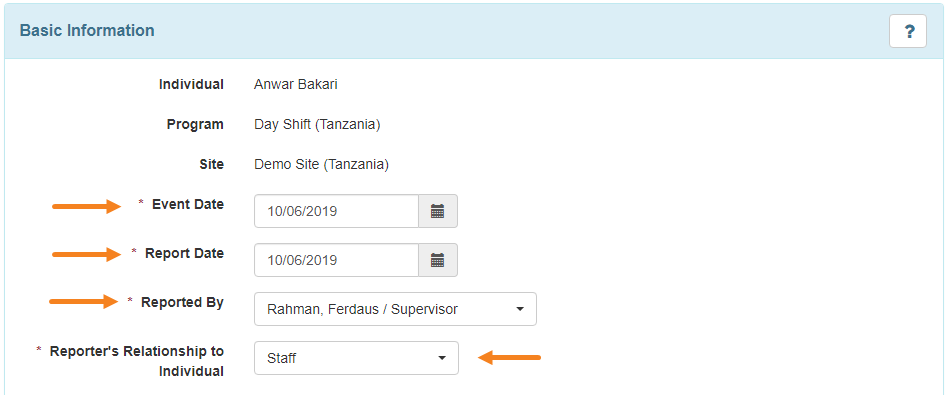The width and height of the screenshot is (947, 395).
Task: Focus the Report Date text field
Action: tap(336, 260)
